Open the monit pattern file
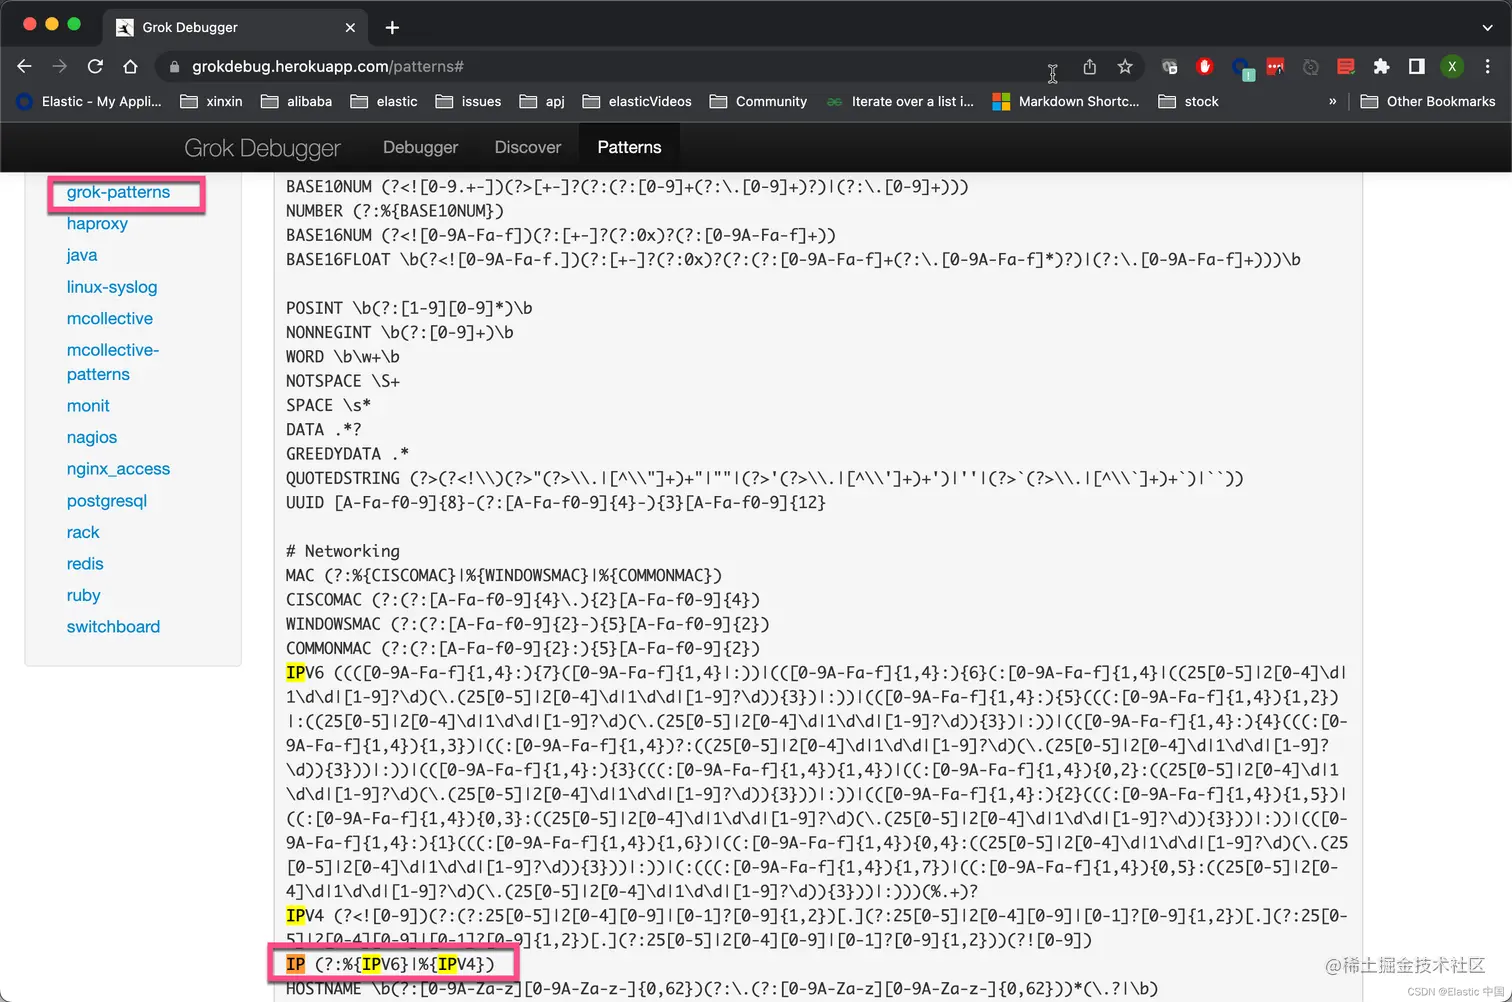The height and width of the screenshot is (1002, 1512). pyautogui.click(x=88, y=406)
